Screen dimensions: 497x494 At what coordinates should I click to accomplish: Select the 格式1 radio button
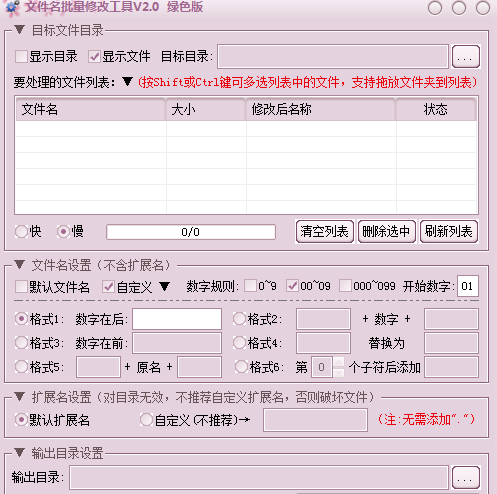click(x=21, y=319)
